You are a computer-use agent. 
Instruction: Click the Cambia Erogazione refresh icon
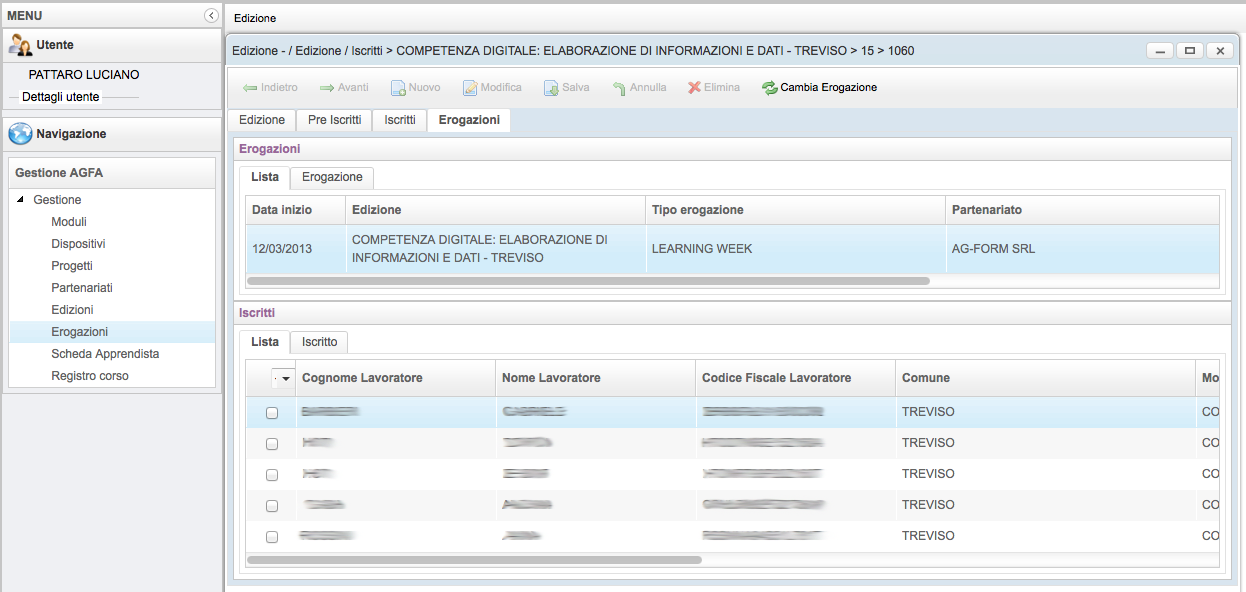click(x=769, y=88)
